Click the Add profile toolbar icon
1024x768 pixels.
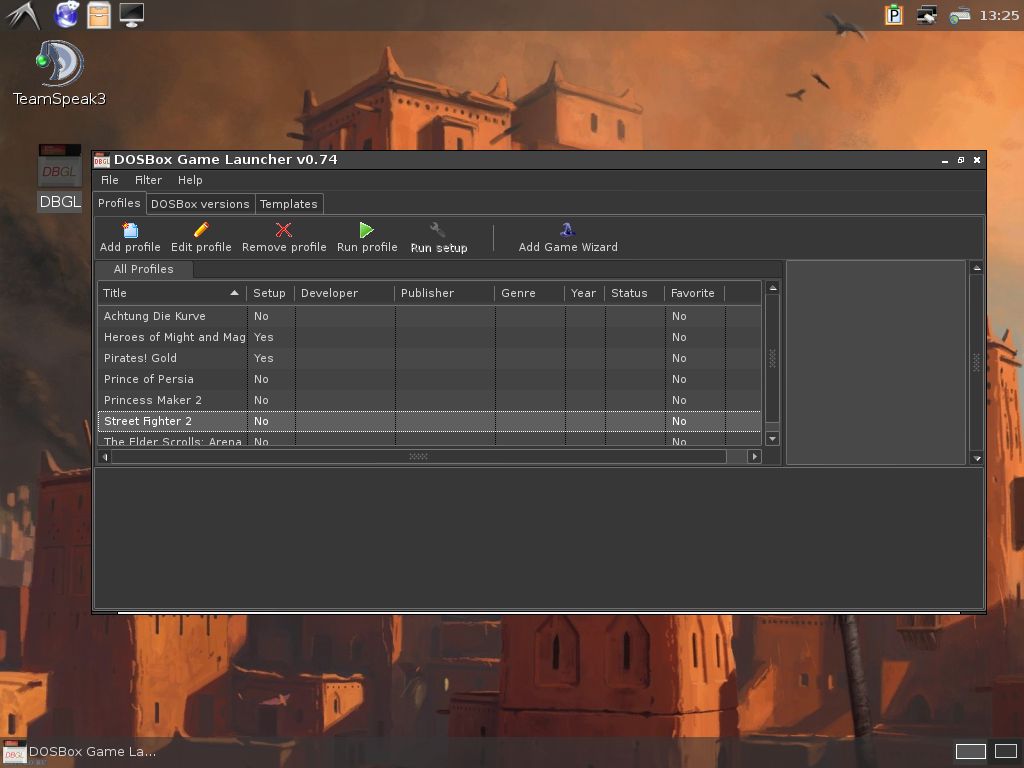130,230
